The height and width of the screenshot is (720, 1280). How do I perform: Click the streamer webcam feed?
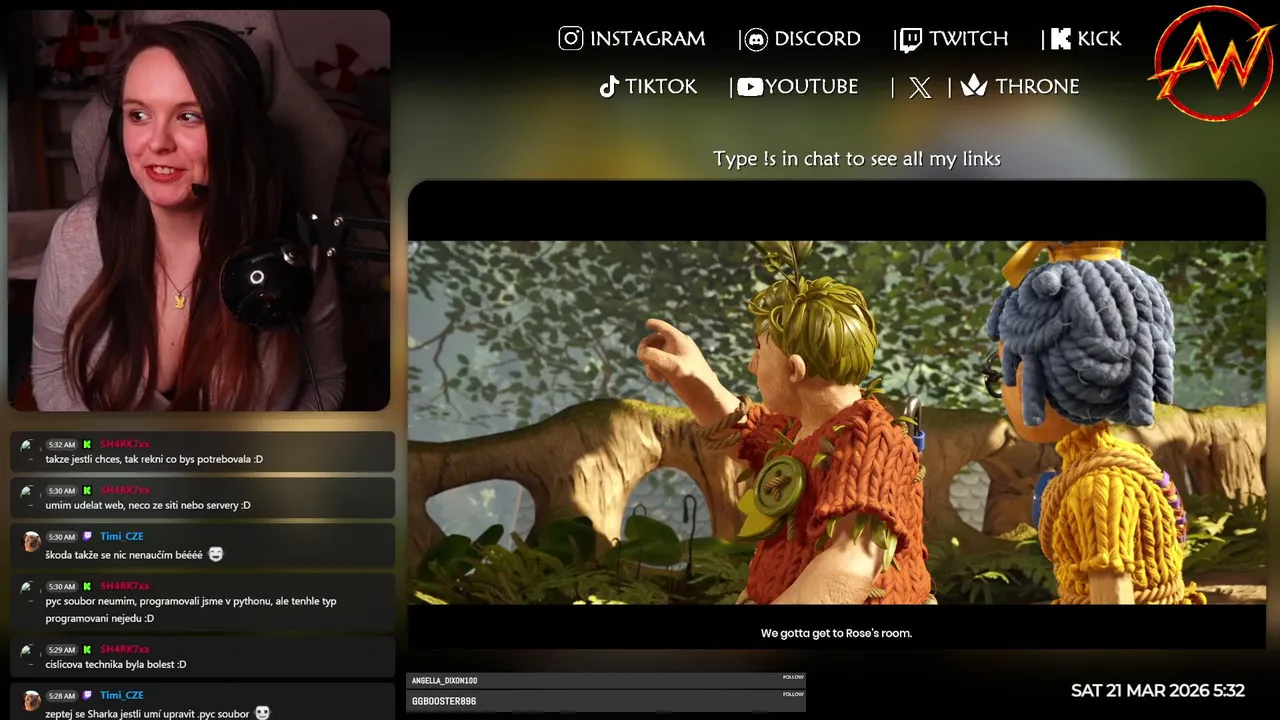coord(199,210)
